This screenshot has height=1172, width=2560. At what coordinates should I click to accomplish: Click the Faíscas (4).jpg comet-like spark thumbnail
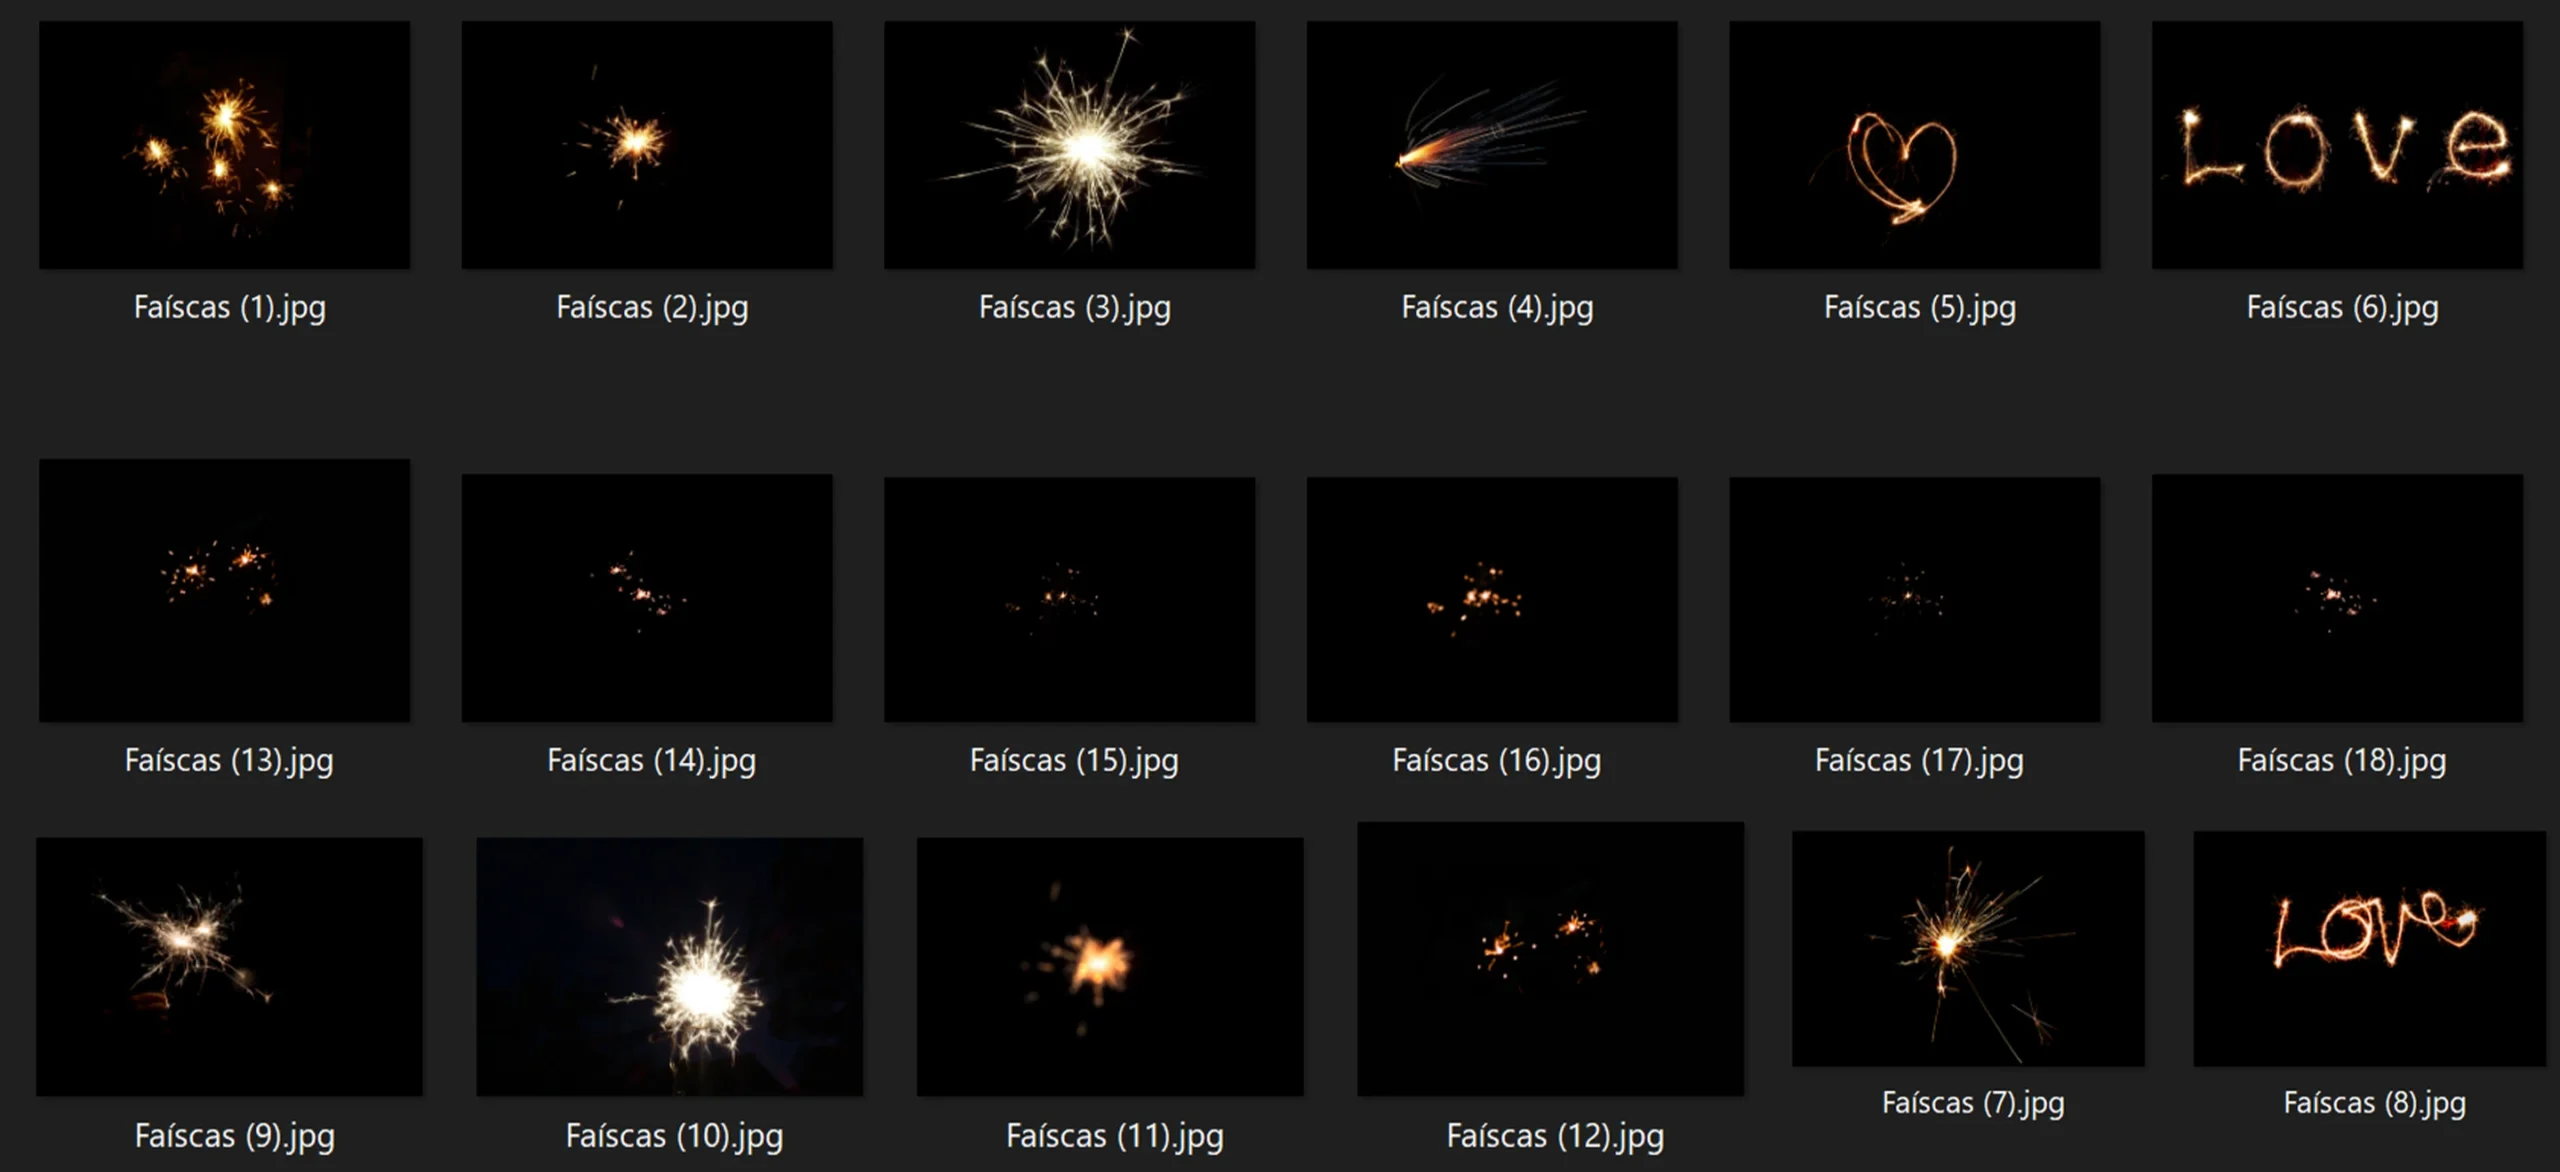(1492, 145)
